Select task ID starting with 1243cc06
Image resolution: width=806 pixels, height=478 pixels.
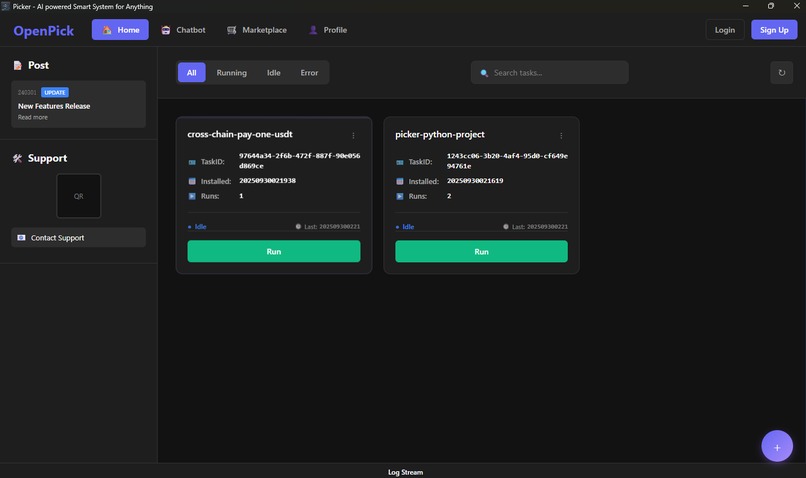coord(507,160)
